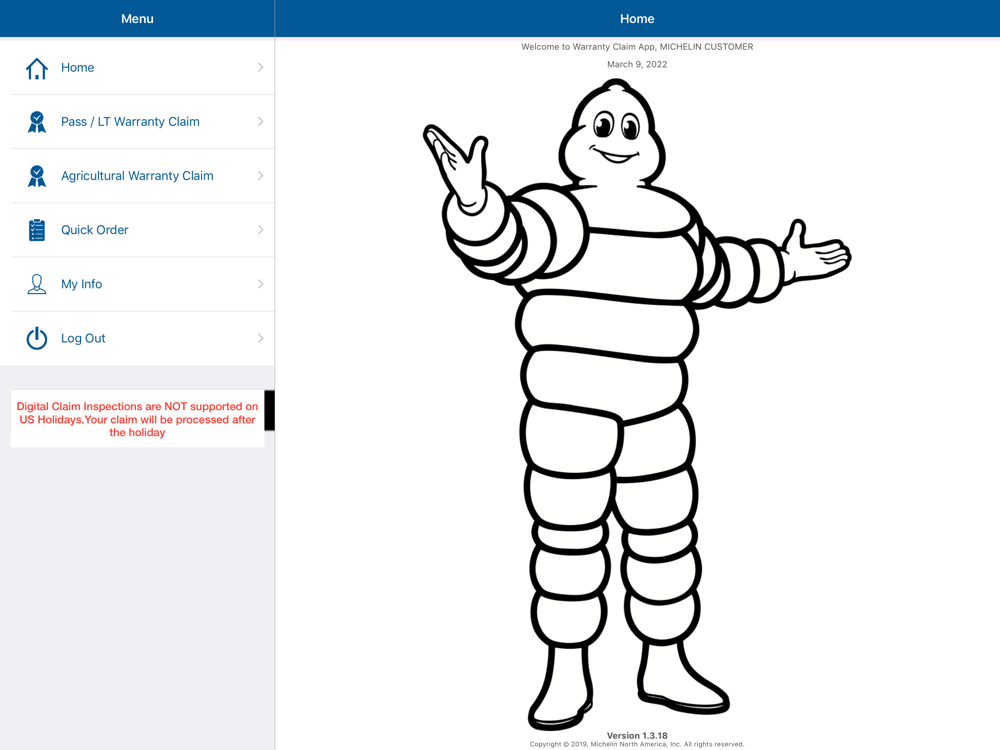Click the Home house icon
Image resolution: width=1000 pixels, height=750 pixels.
36,68
